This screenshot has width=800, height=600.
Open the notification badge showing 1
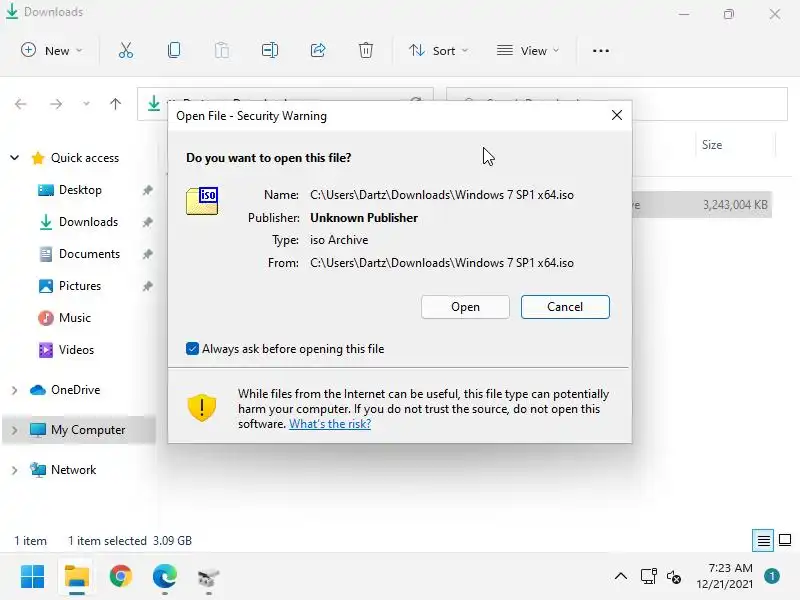(x=772, y=576)
